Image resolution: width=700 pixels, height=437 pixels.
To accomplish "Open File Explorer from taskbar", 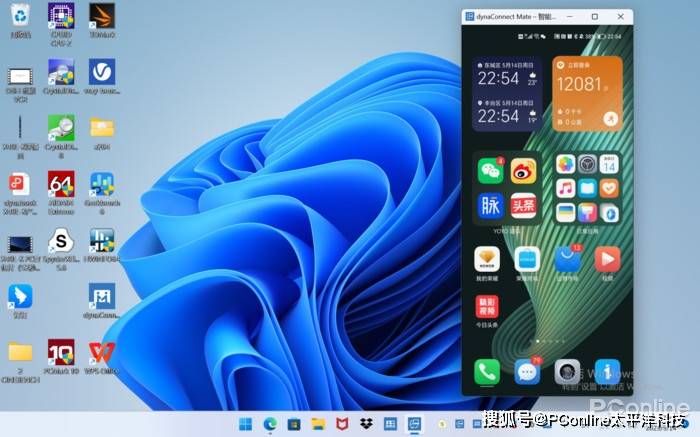I will 318,424.
